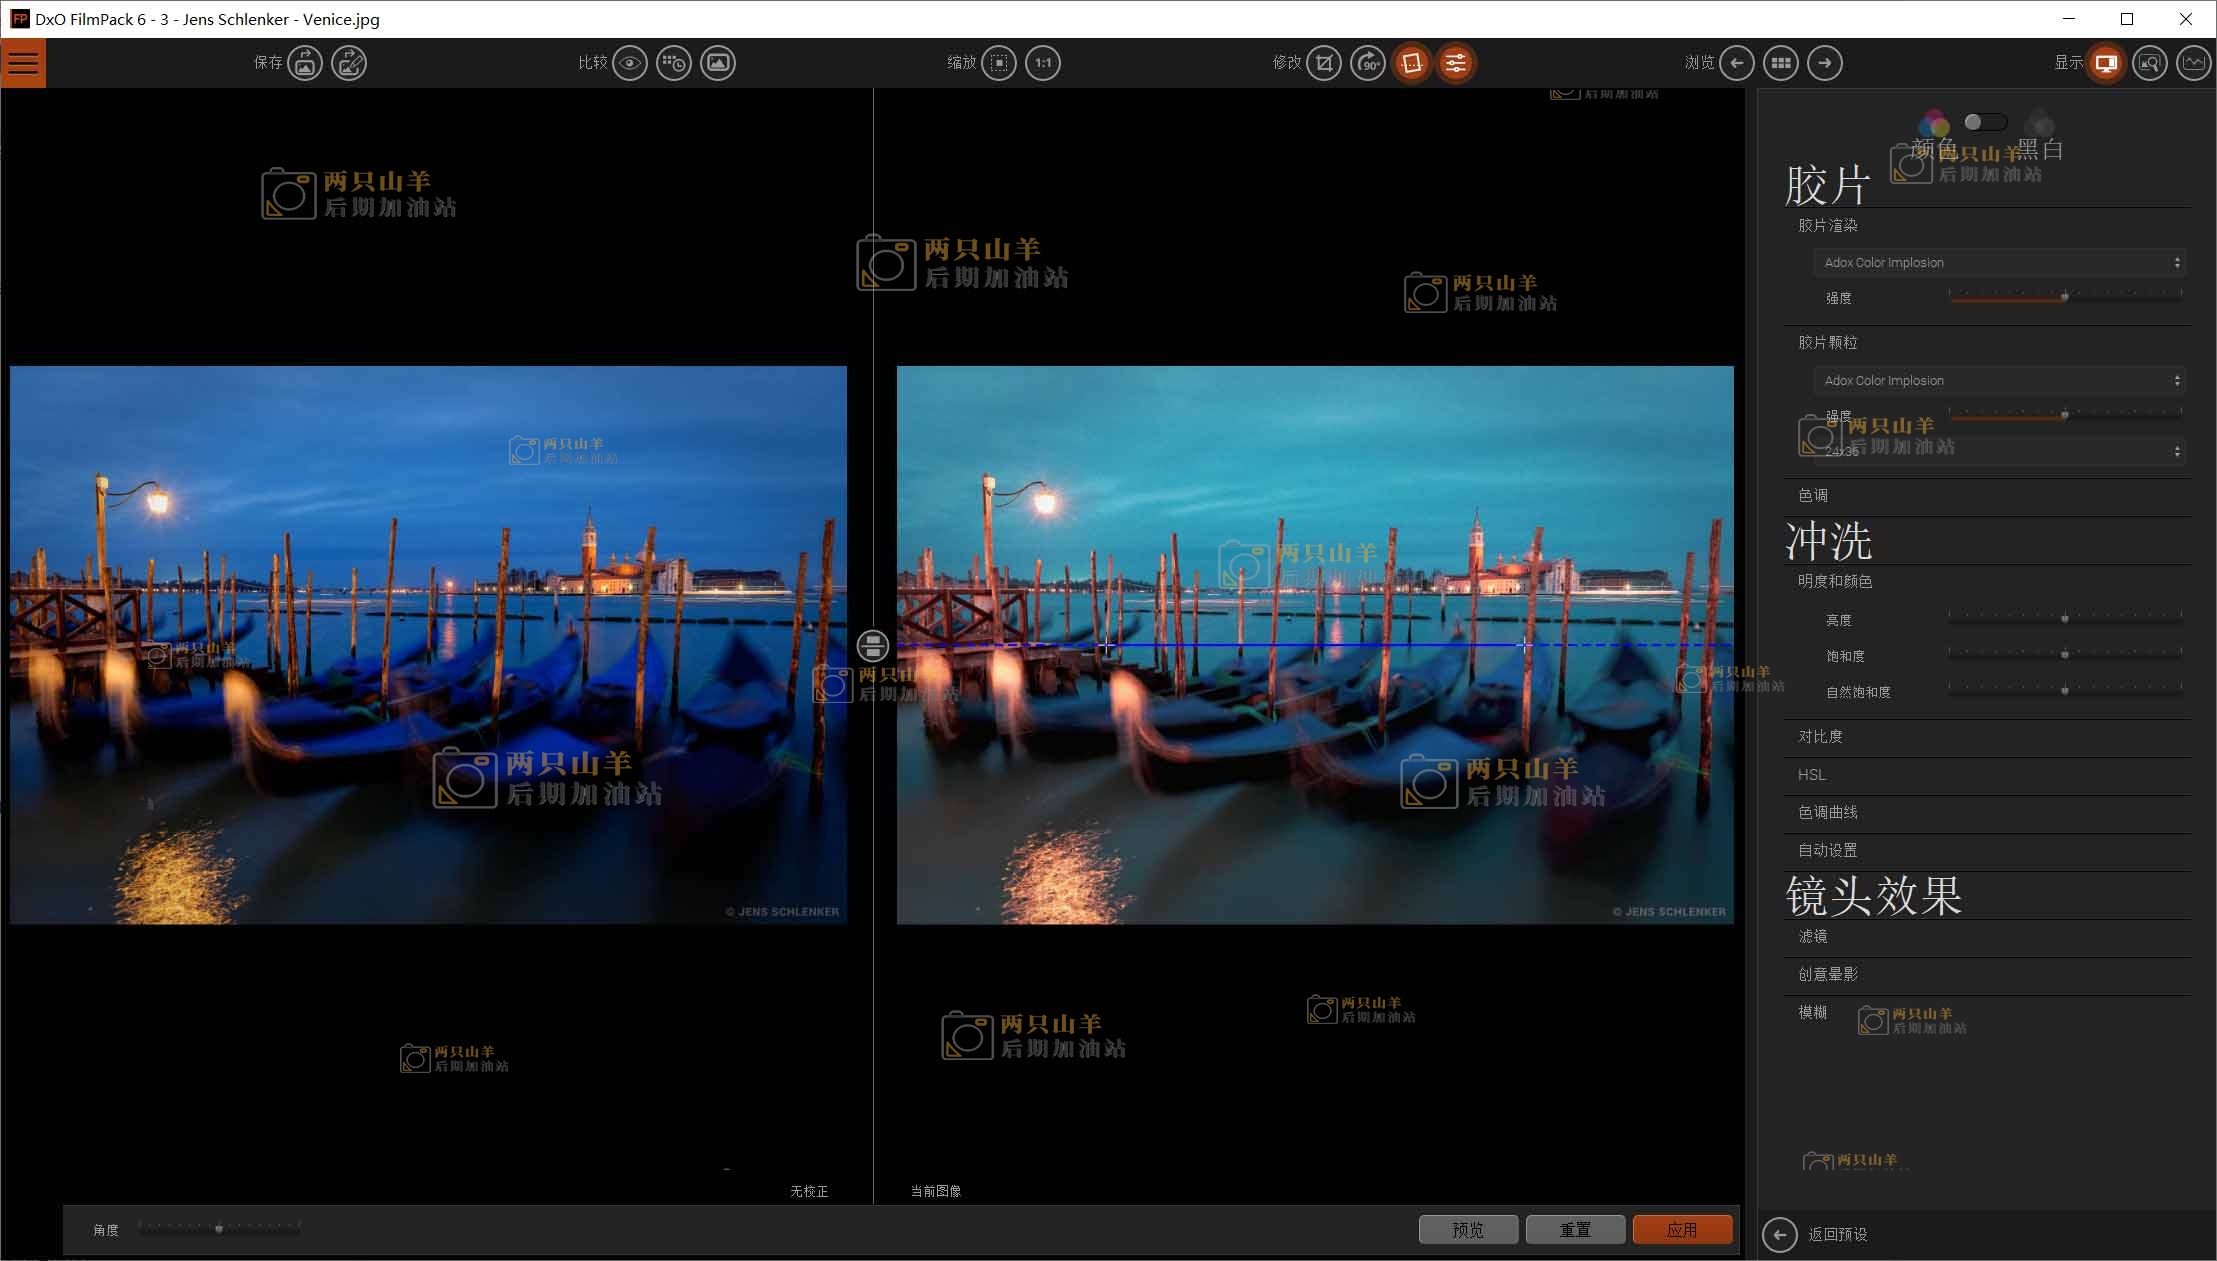Switch the color/black-and-white toggle
Image resolution: width=2217 pixels, height=1261 pixels.
pos(1984,122)
